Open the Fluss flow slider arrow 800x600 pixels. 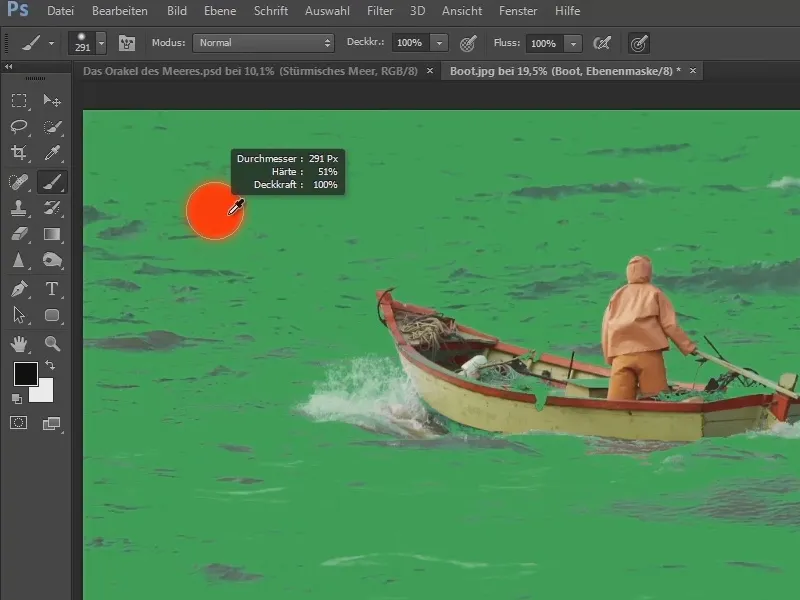click(x=573, y=43)
